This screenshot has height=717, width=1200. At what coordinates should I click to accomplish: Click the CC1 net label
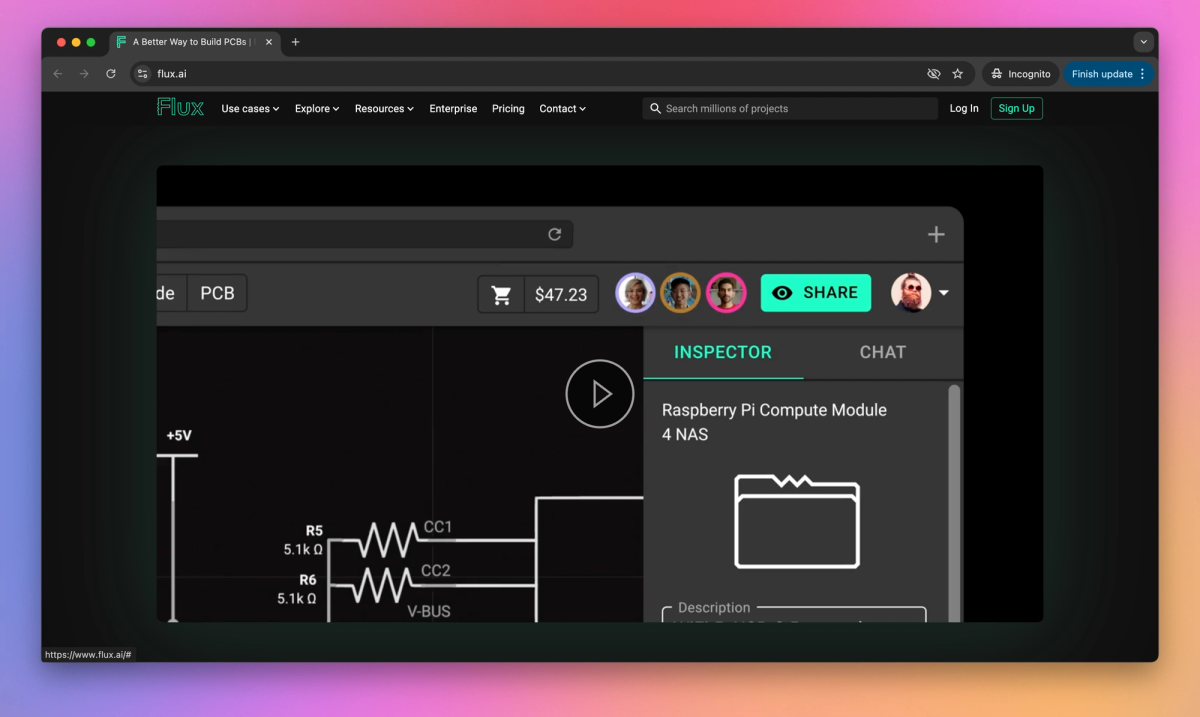pos(438,526)
